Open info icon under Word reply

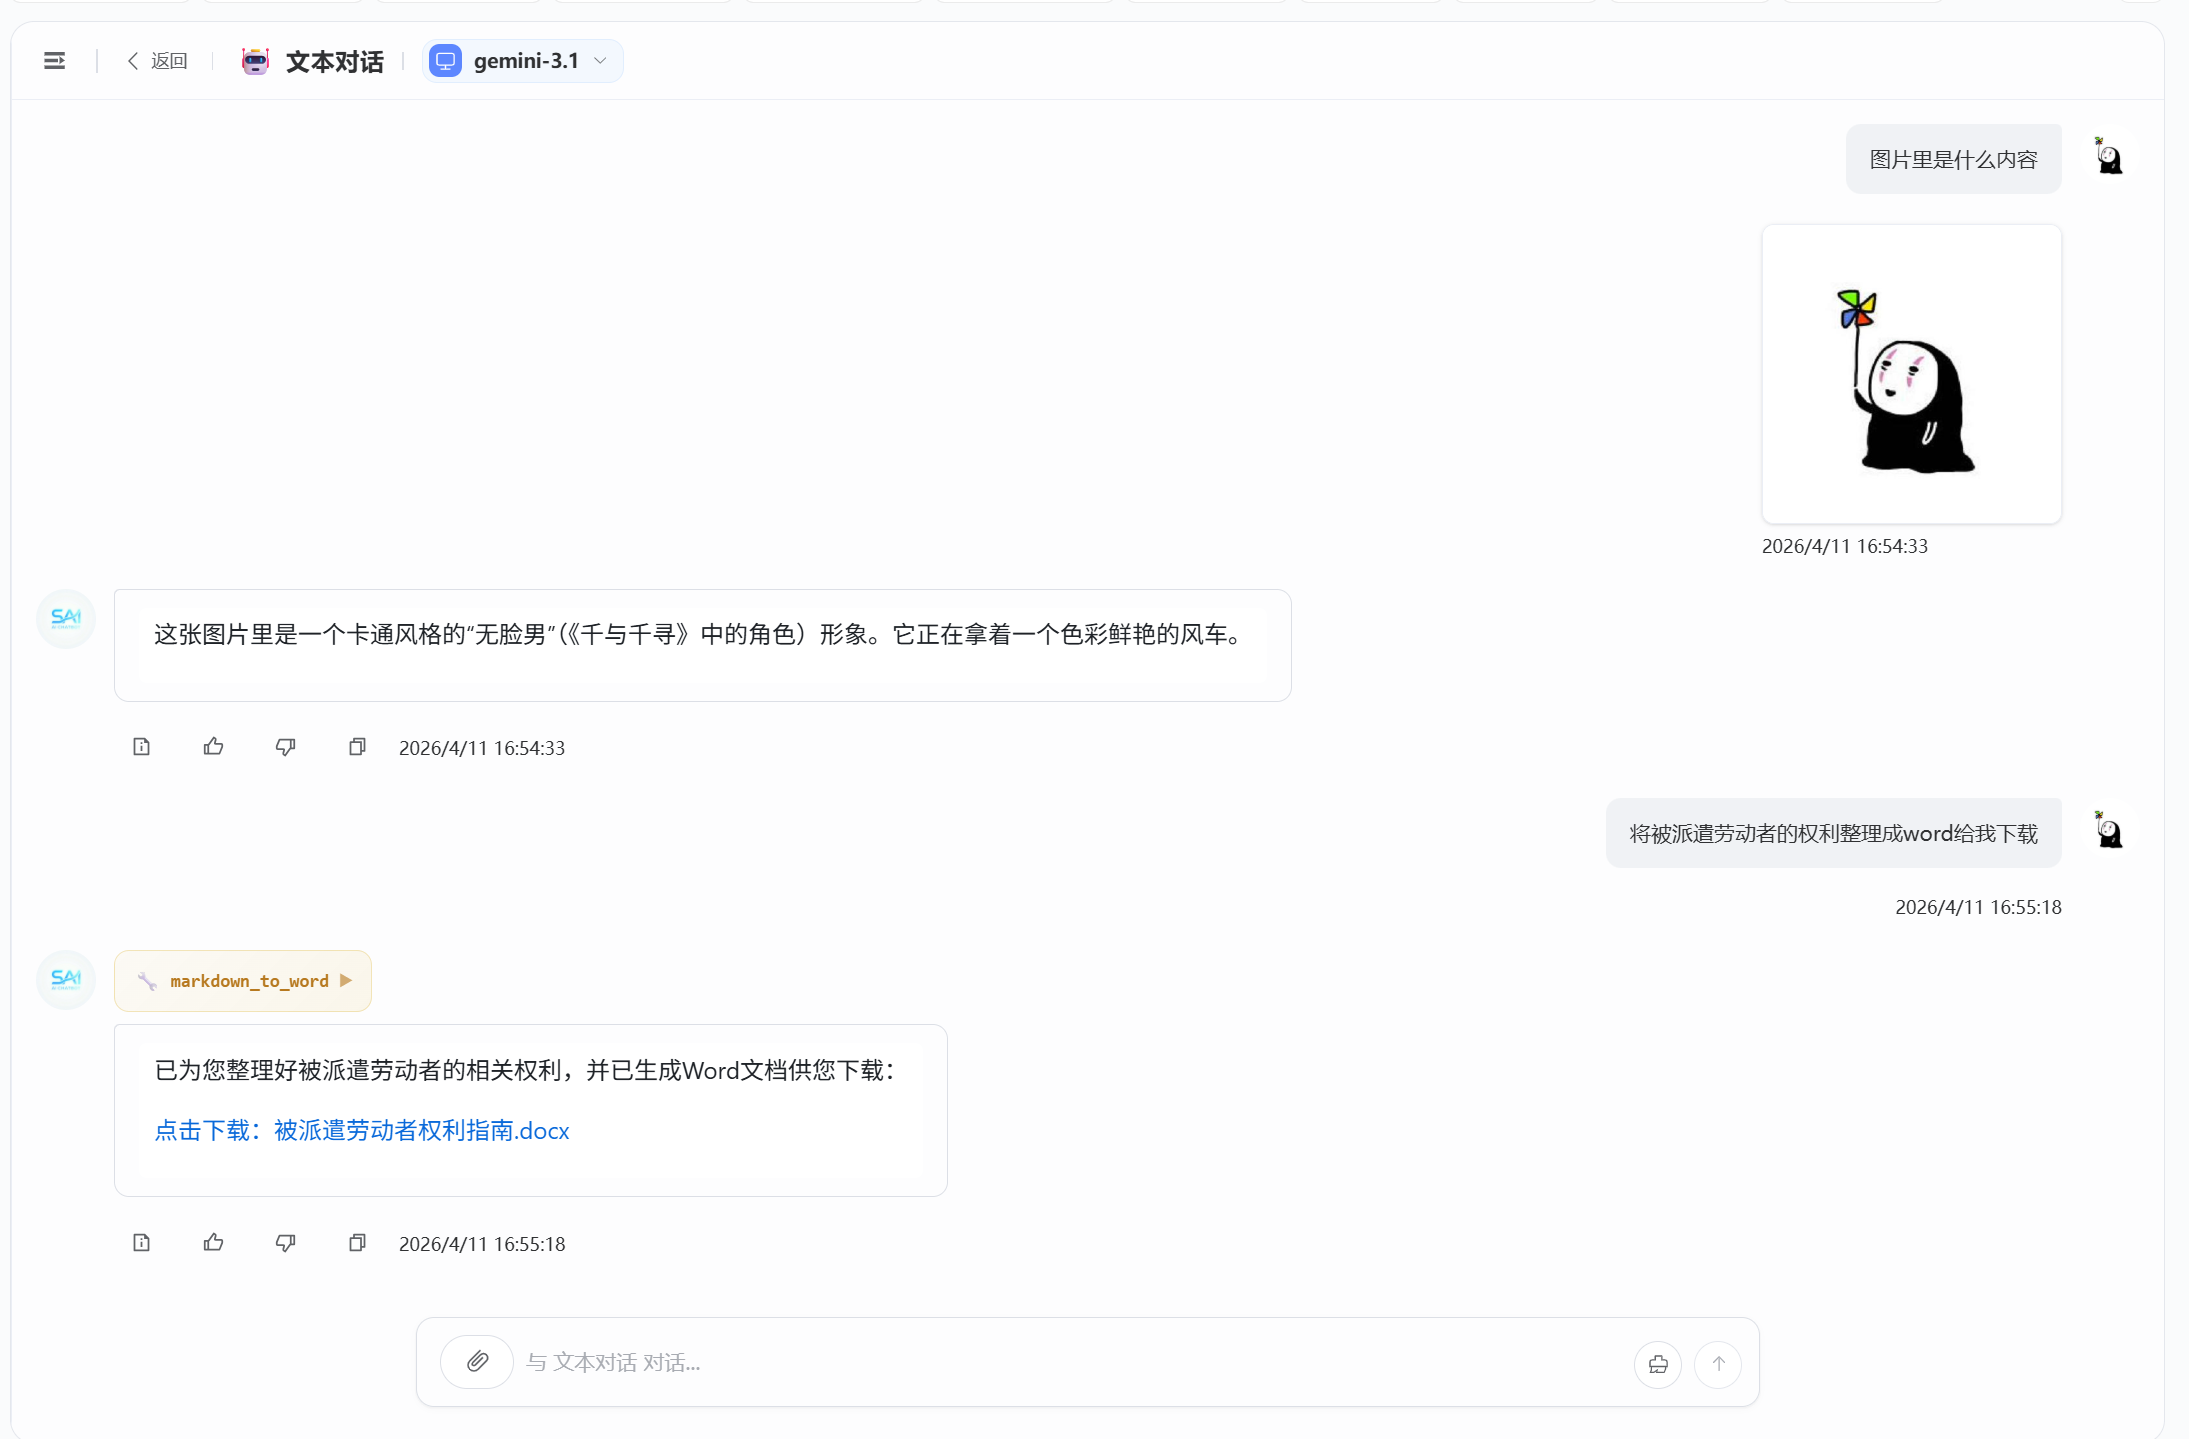click(x=141, y=1243)
